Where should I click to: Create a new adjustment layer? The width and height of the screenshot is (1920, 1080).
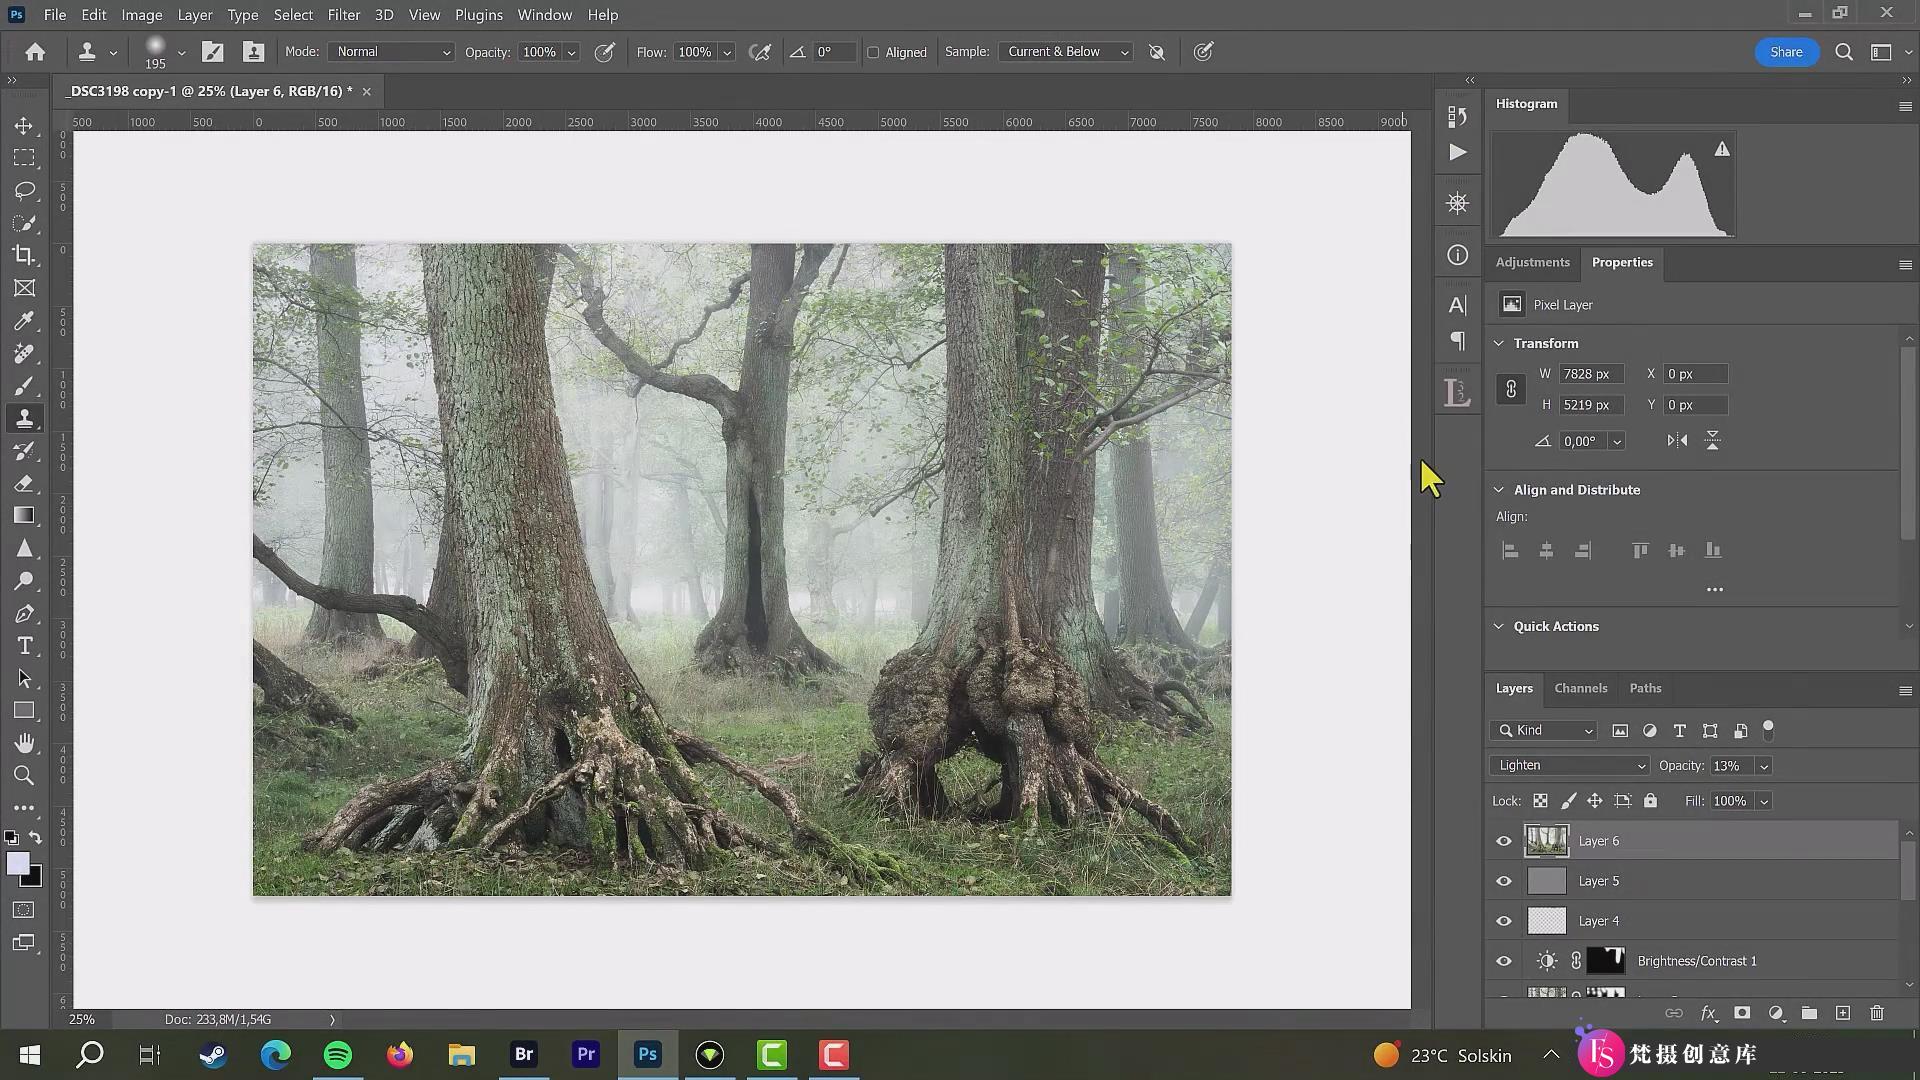(x=1776, y=1013)
